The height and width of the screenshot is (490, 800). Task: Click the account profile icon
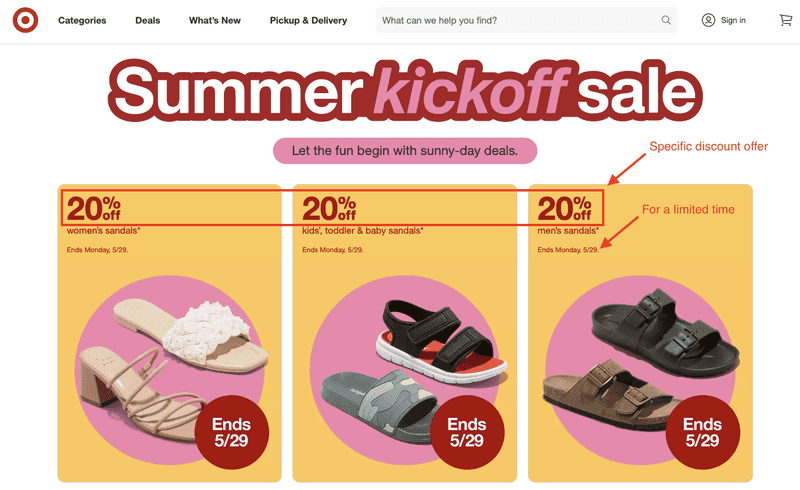[x=708, y=20]
